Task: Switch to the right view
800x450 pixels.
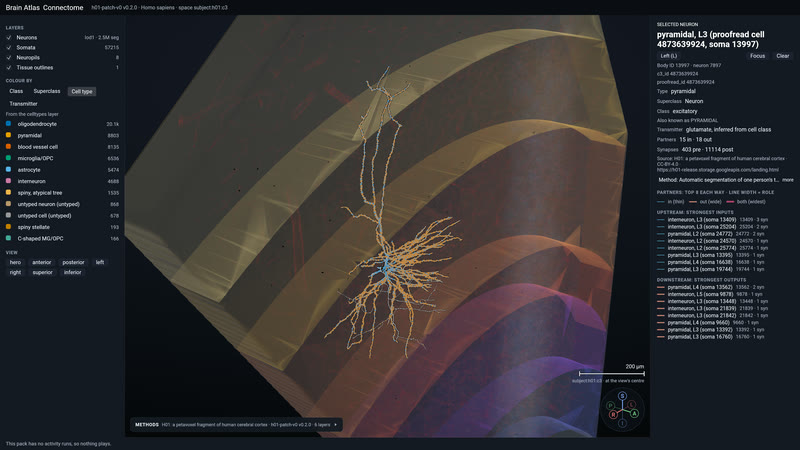Action: click(15, 272)
